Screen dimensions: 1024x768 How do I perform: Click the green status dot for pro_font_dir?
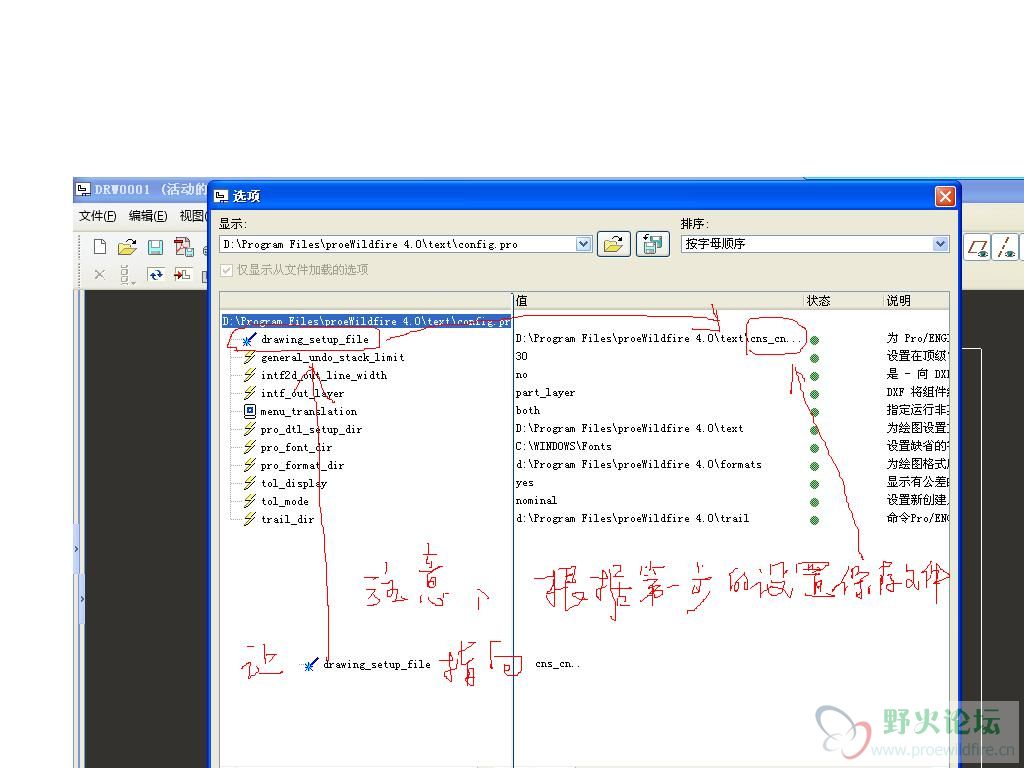pyautogui.click(x=814, y=449)
